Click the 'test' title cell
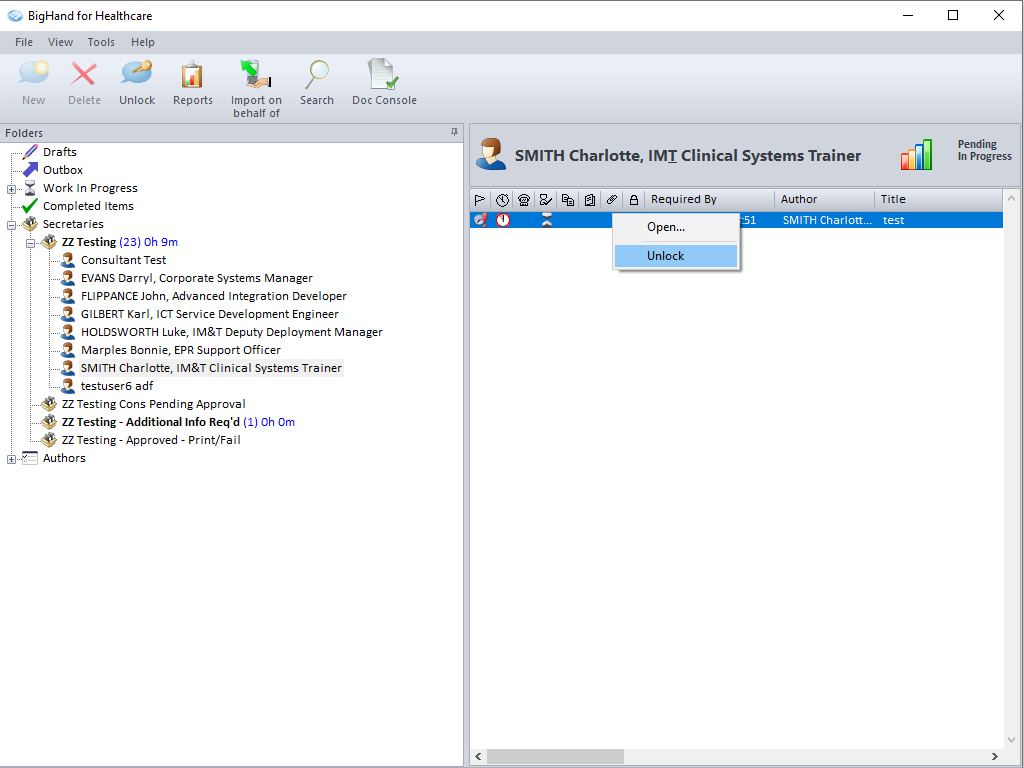1024x768 pixels. (x=893, y=220)
